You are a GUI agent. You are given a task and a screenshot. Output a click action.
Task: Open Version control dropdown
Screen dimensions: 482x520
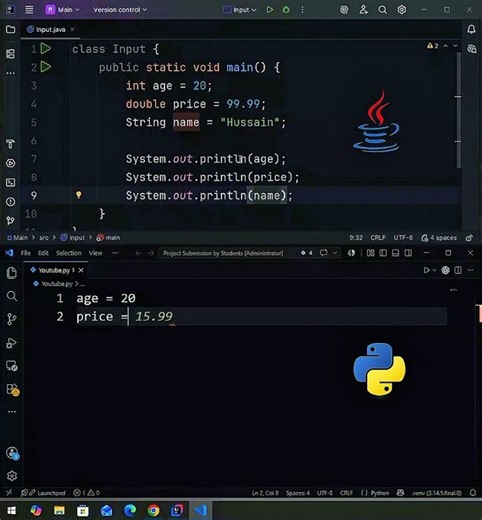point(120,10)
